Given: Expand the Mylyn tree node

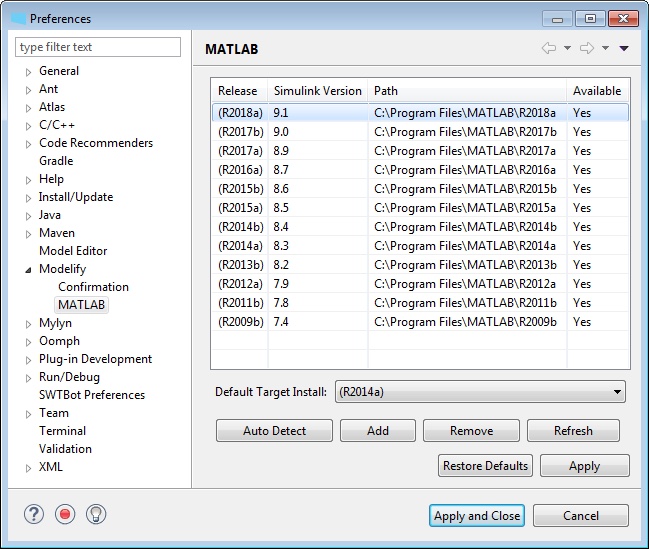Looking at the screenshot, I should [x=28, y=324].
